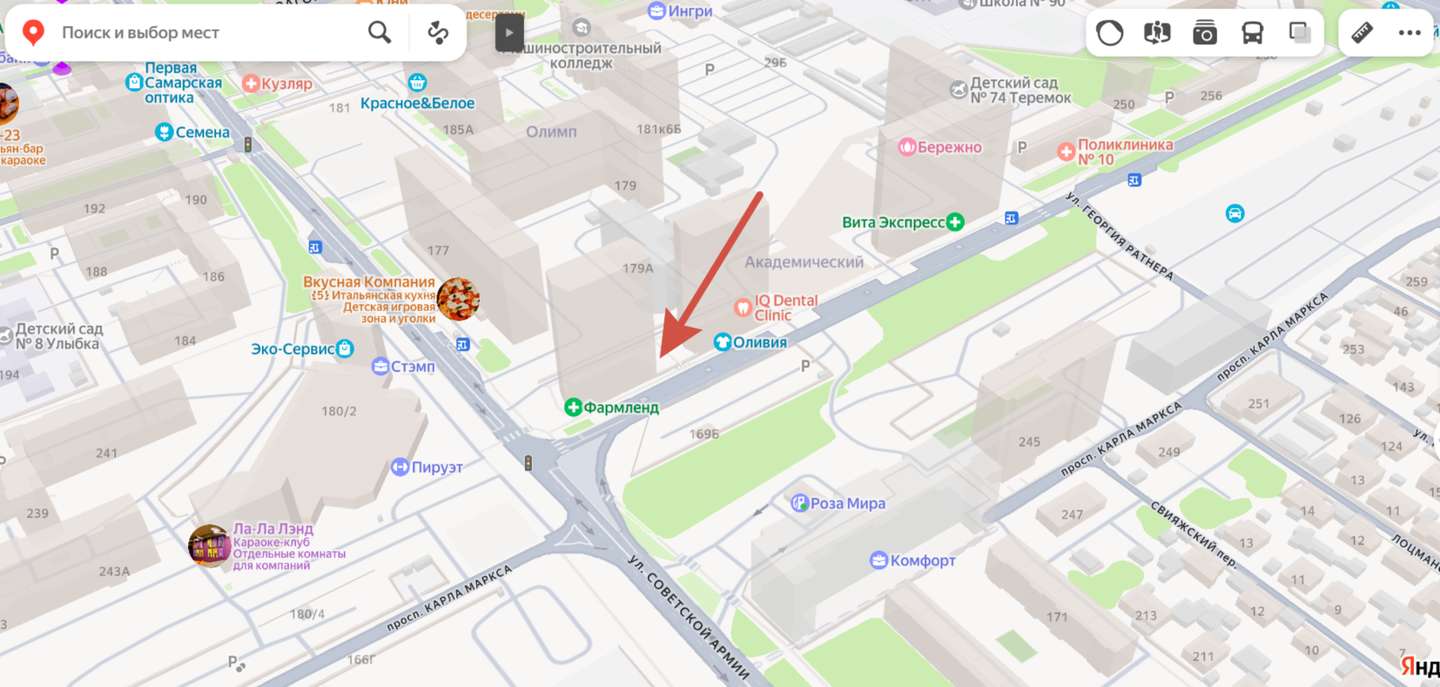Open Вкусная Компания pizza thumbnail
Image resolution: width=1440 pixels, height=687 pixels.
458,299
